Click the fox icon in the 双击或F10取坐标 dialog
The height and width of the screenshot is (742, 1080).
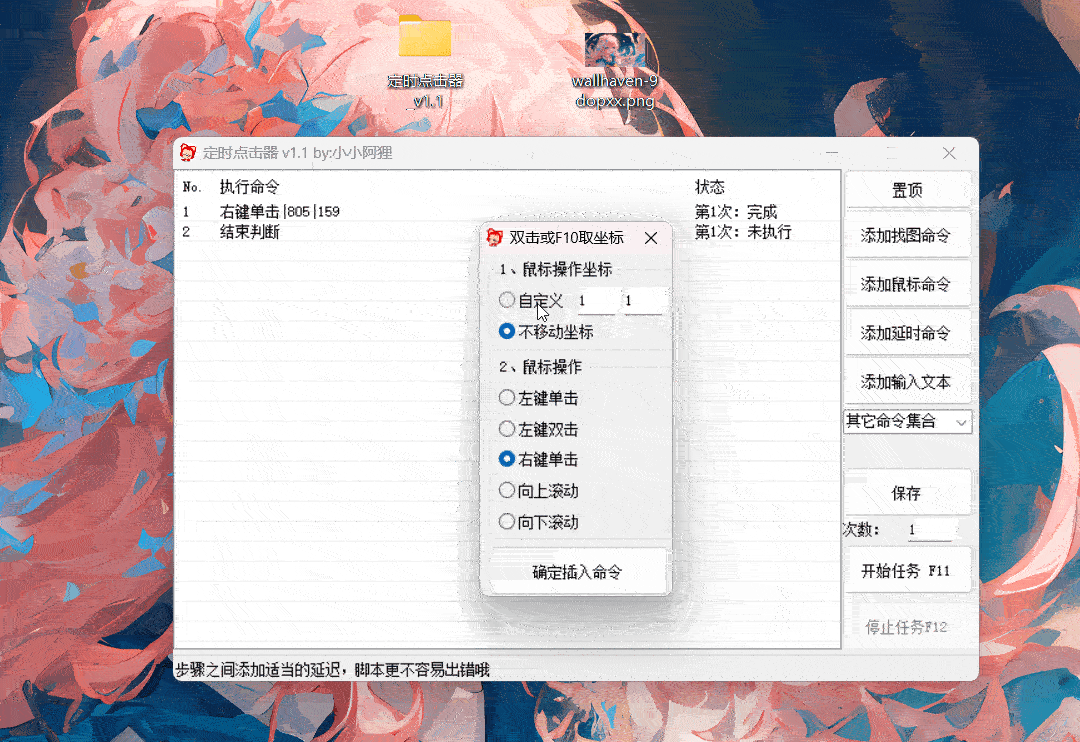point(495,238)
